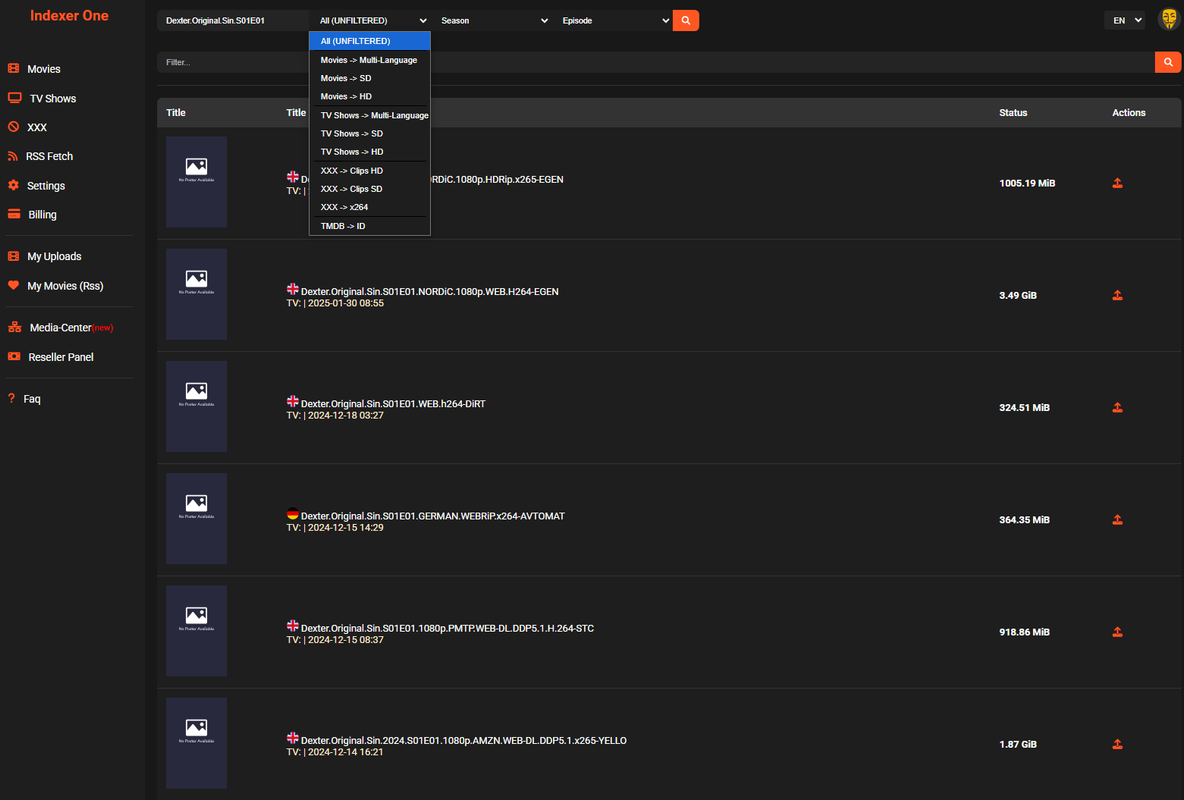Choose TV Shows -> SD option
Image resolution: width=1184 pixels, height=800 pixels.
[370, 133]
